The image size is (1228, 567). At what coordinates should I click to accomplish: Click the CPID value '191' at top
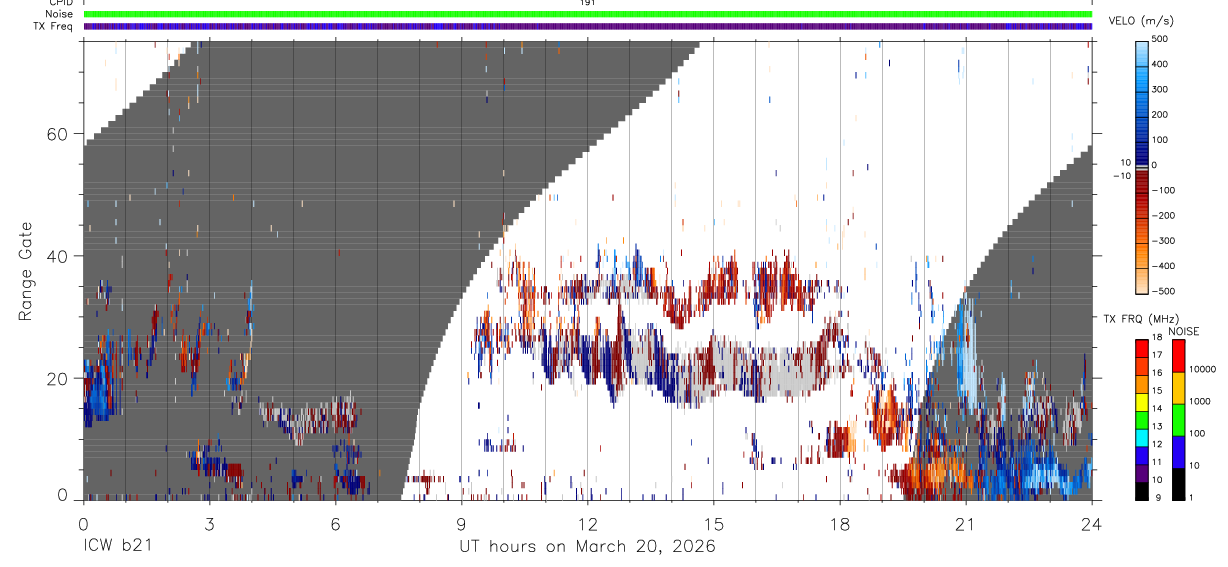pos(587,3)
